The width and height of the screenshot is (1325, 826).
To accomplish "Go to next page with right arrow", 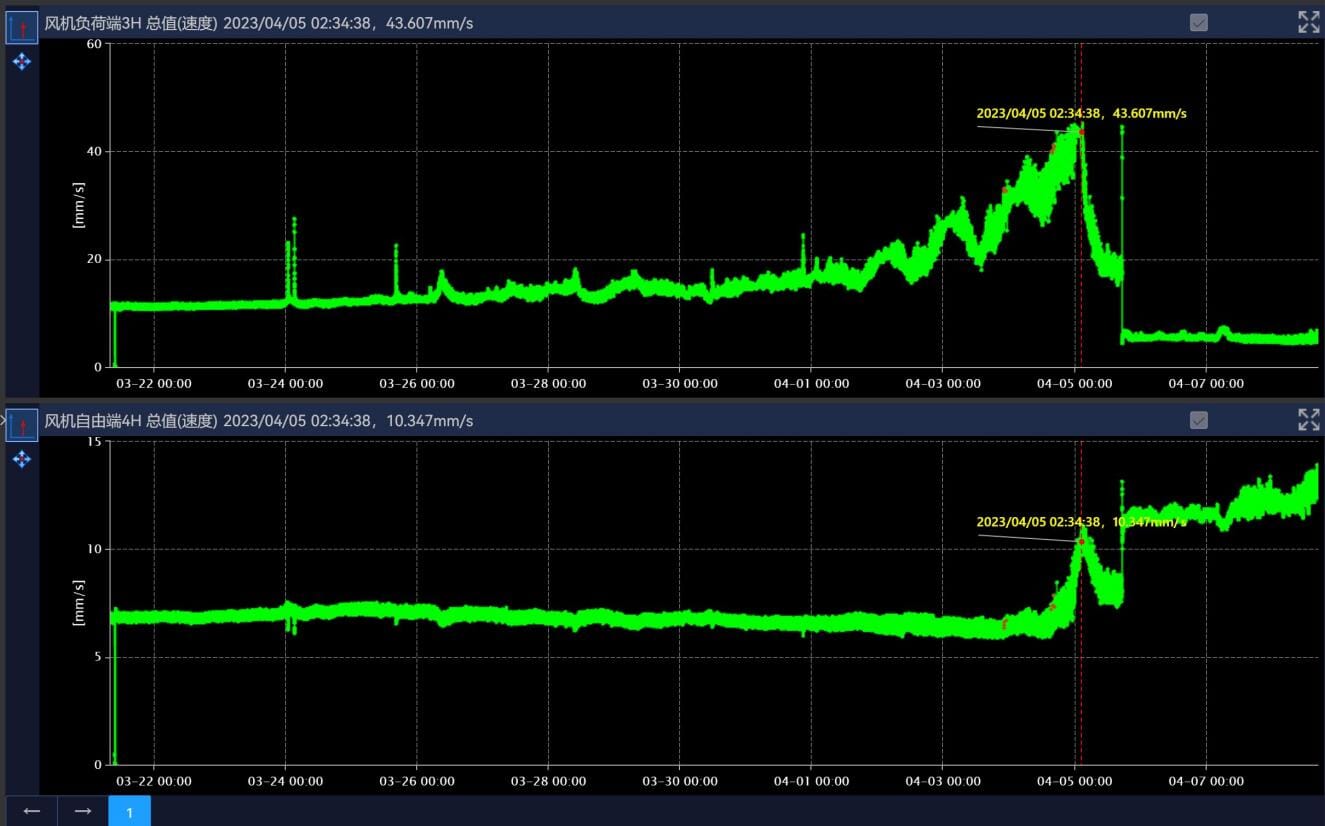I will (83, 811).
